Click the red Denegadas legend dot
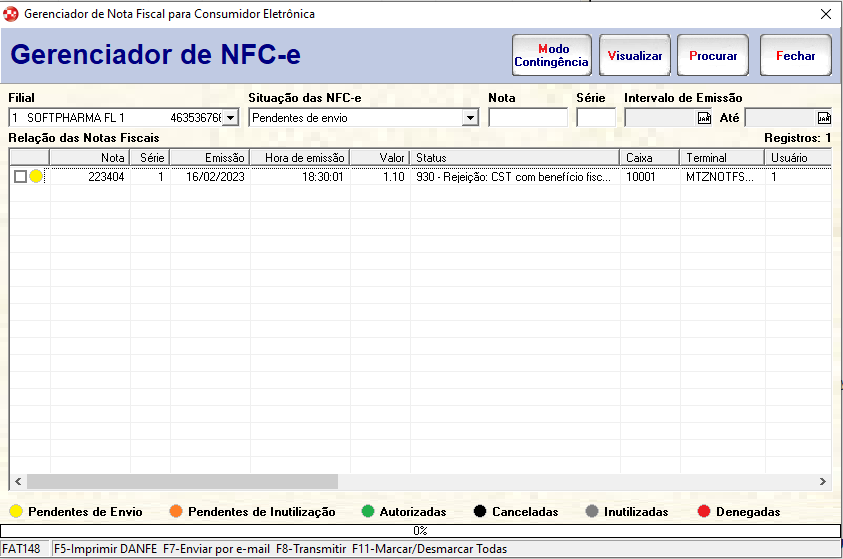The height and width of the screenshot is (559, 843). tap(704, 511)
